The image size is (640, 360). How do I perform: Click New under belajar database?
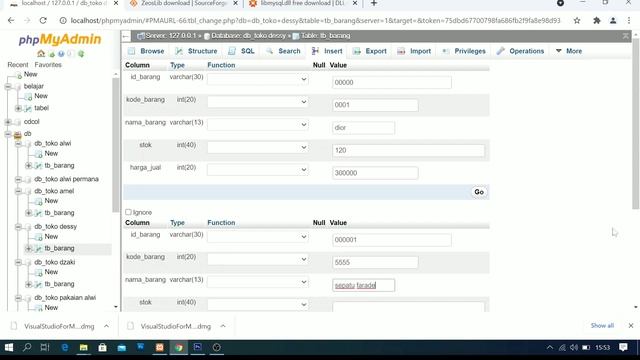click(x=41, y=96)
